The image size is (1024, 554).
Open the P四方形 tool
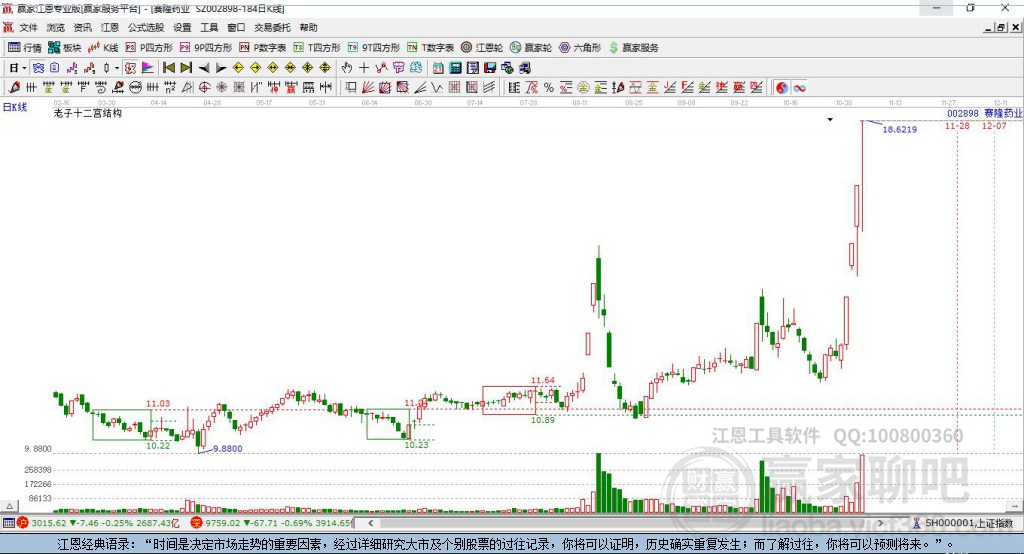coord(149,48)
